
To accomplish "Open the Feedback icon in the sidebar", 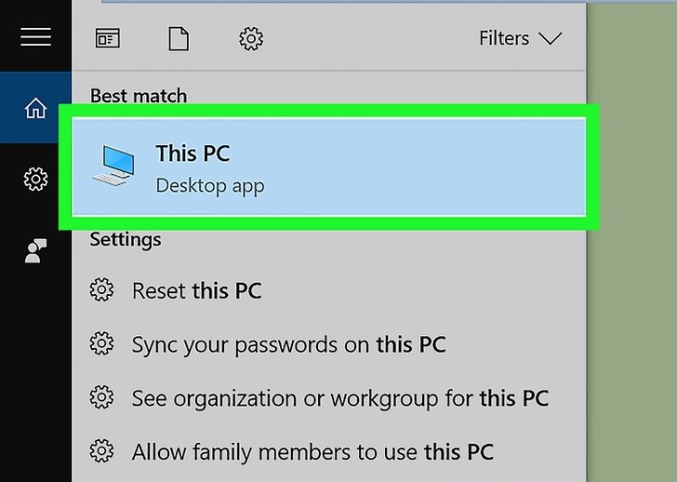I will click(35, 251).
